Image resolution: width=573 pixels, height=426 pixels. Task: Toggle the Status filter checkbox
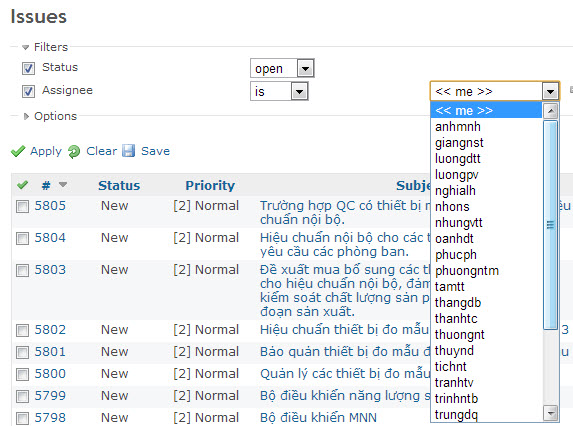28,68
